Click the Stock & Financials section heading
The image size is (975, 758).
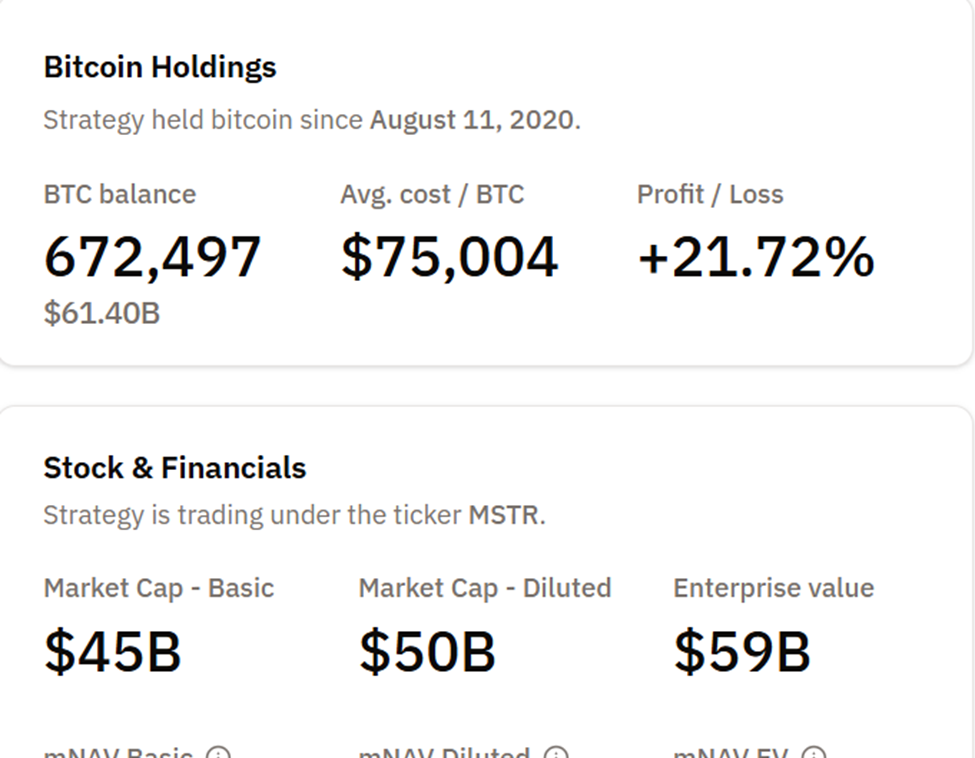pyautogui.click(x=174, y=467)
